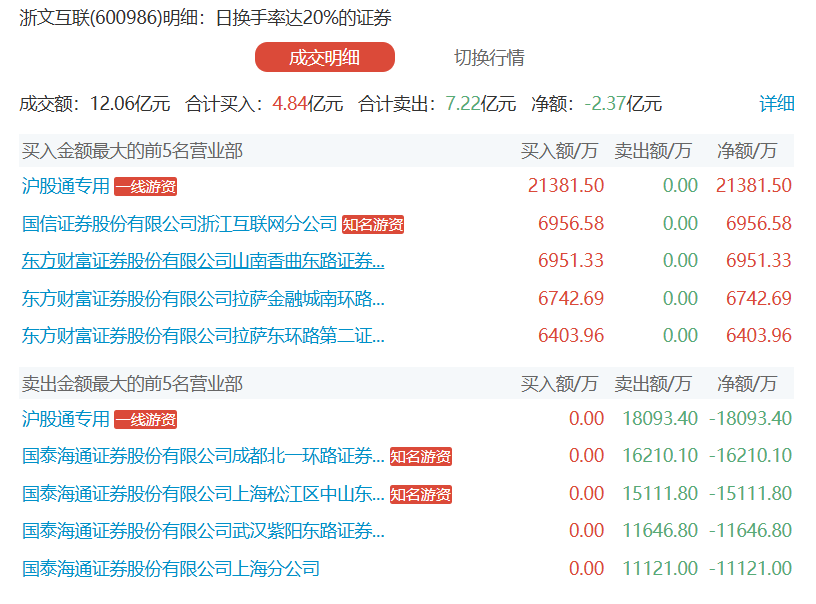Image resolution: width=816 pixels, height=604 pixels.
Task: Click the buy amount 6956.58 cell
Action: coord(571,224)
